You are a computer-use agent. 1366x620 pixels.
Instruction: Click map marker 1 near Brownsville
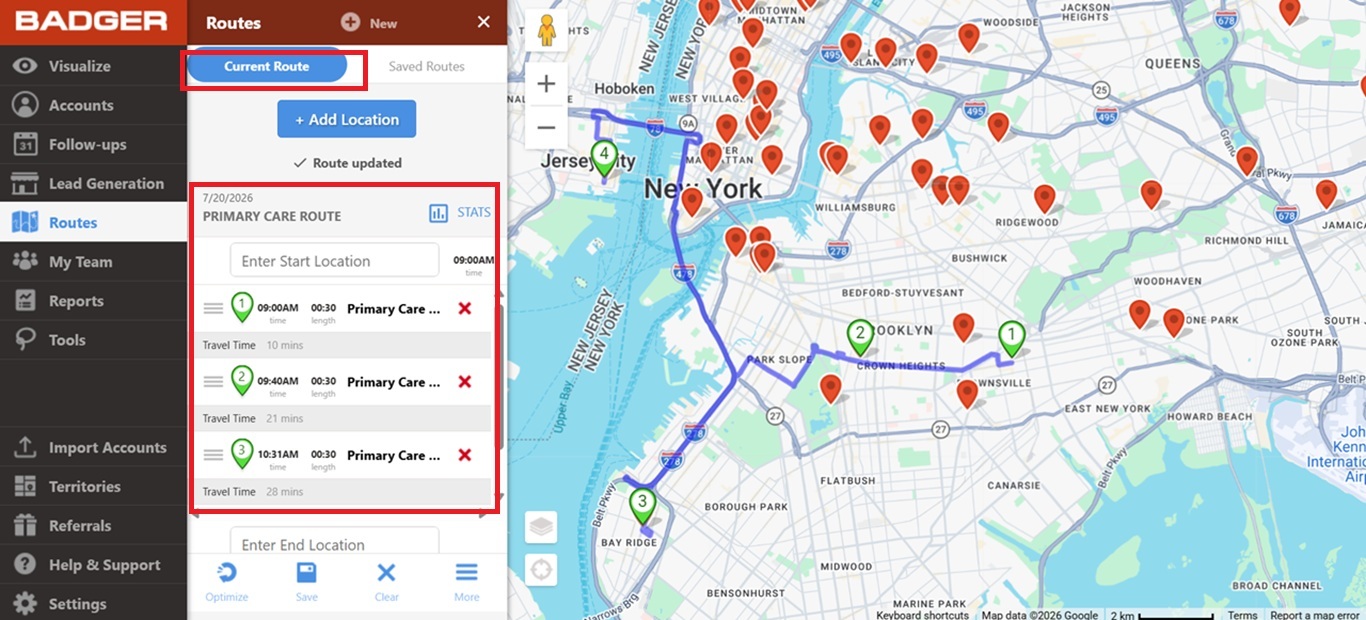pyautogui.click(x=1012, y=340)
